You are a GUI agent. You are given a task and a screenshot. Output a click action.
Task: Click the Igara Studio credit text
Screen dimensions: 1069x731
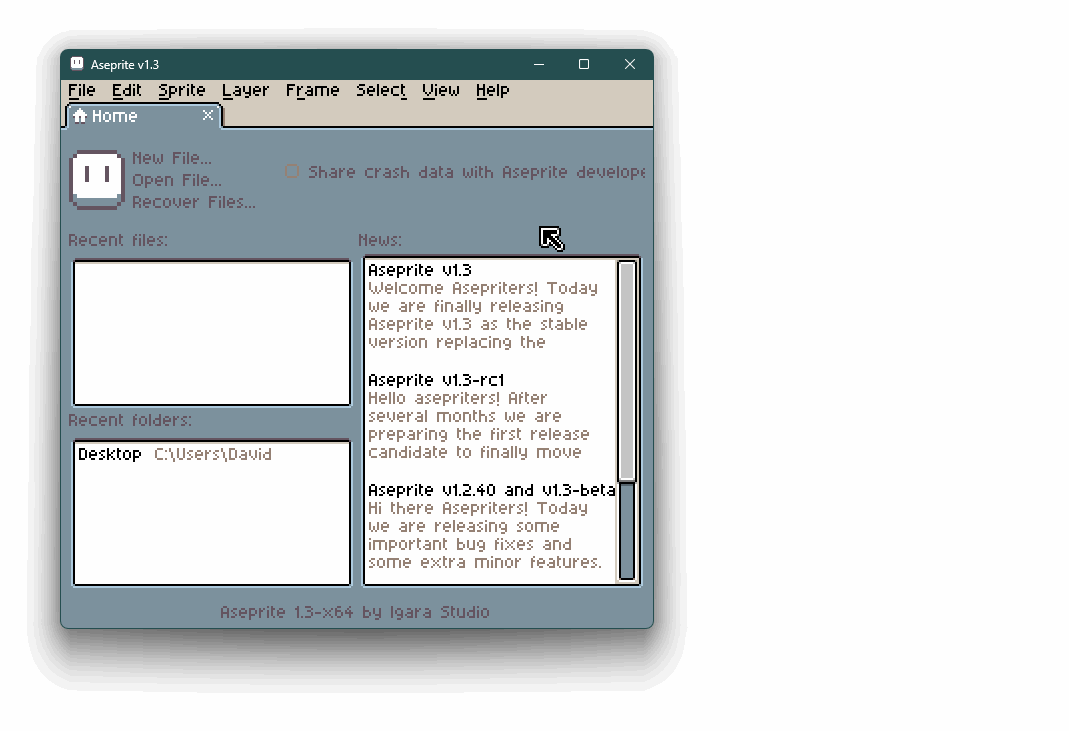pyautogui.click(x=356, y=611)
